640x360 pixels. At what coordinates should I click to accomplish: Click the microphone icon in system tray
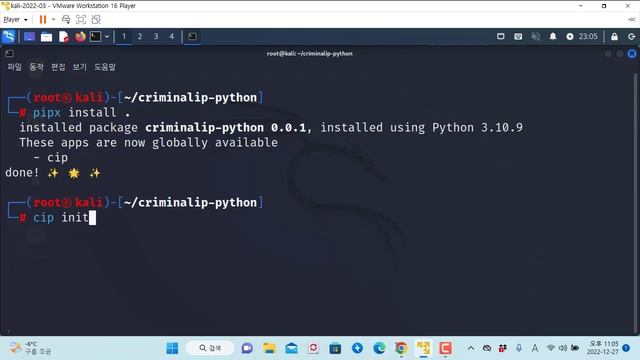coord(518,348)
